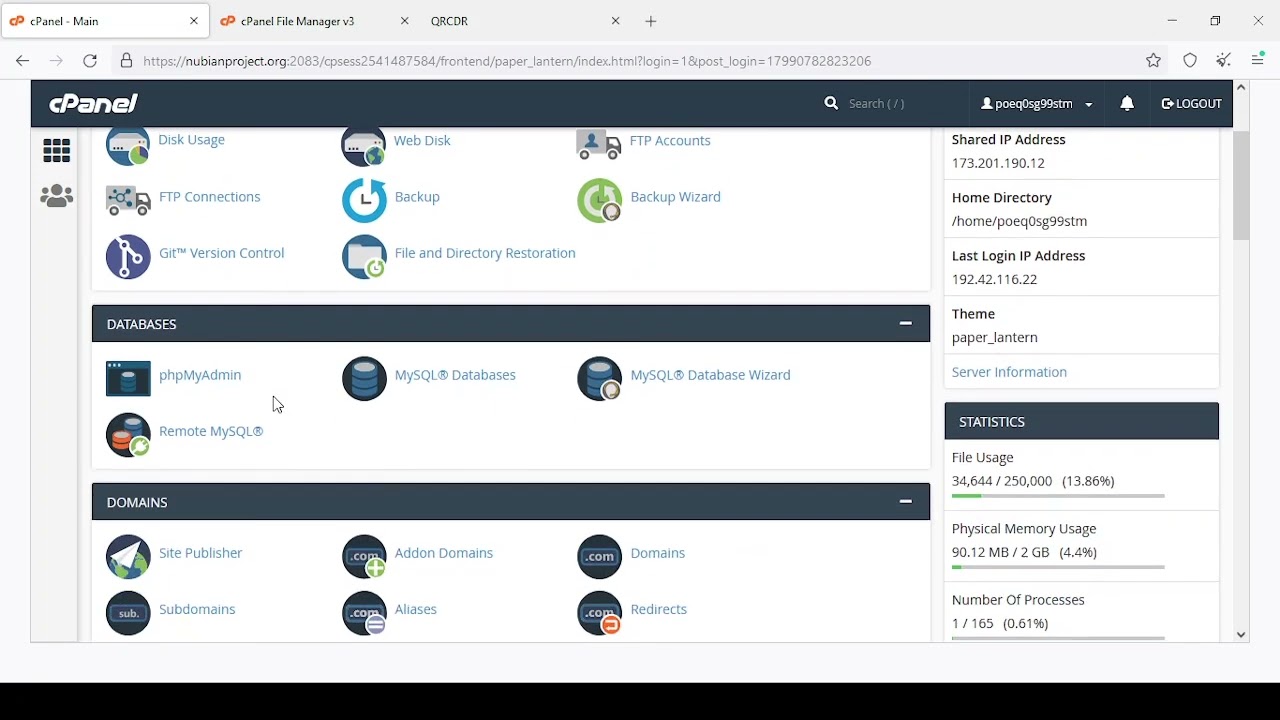The width and height of the screenshot is (1280, 720).
Task: Open the phpMyAdmin icon
Action: (x=128, y=379)
